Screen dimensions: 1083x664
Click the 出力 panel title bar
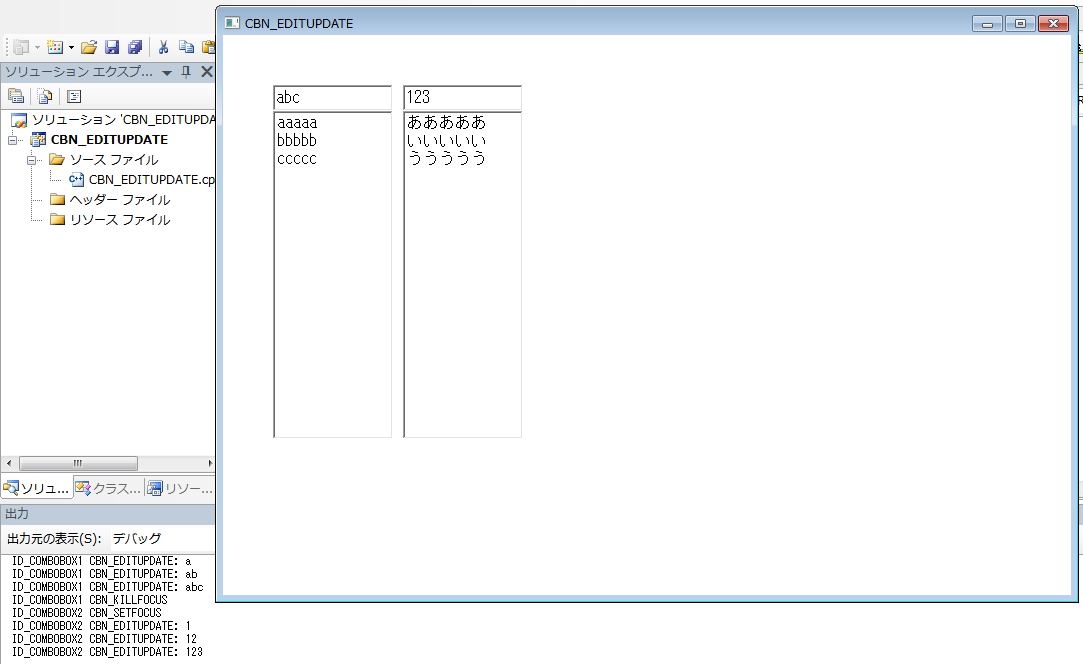[108, 513]
